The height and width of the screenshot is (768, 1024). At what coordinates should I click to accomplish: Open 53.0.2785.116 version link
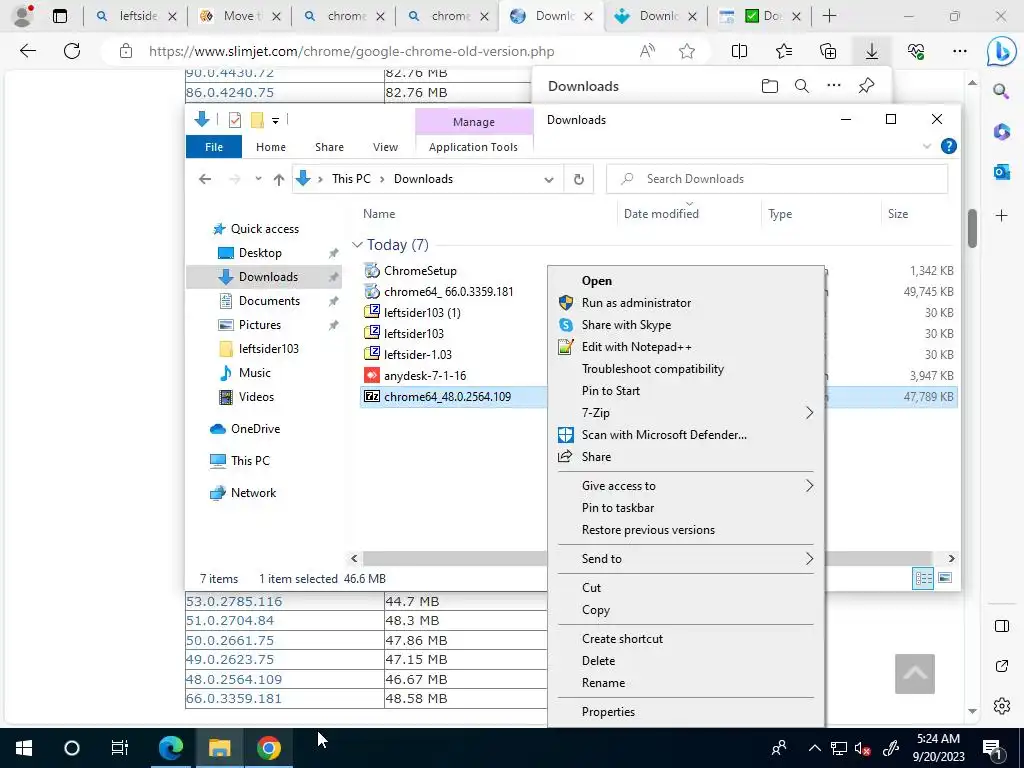(234, 601)
